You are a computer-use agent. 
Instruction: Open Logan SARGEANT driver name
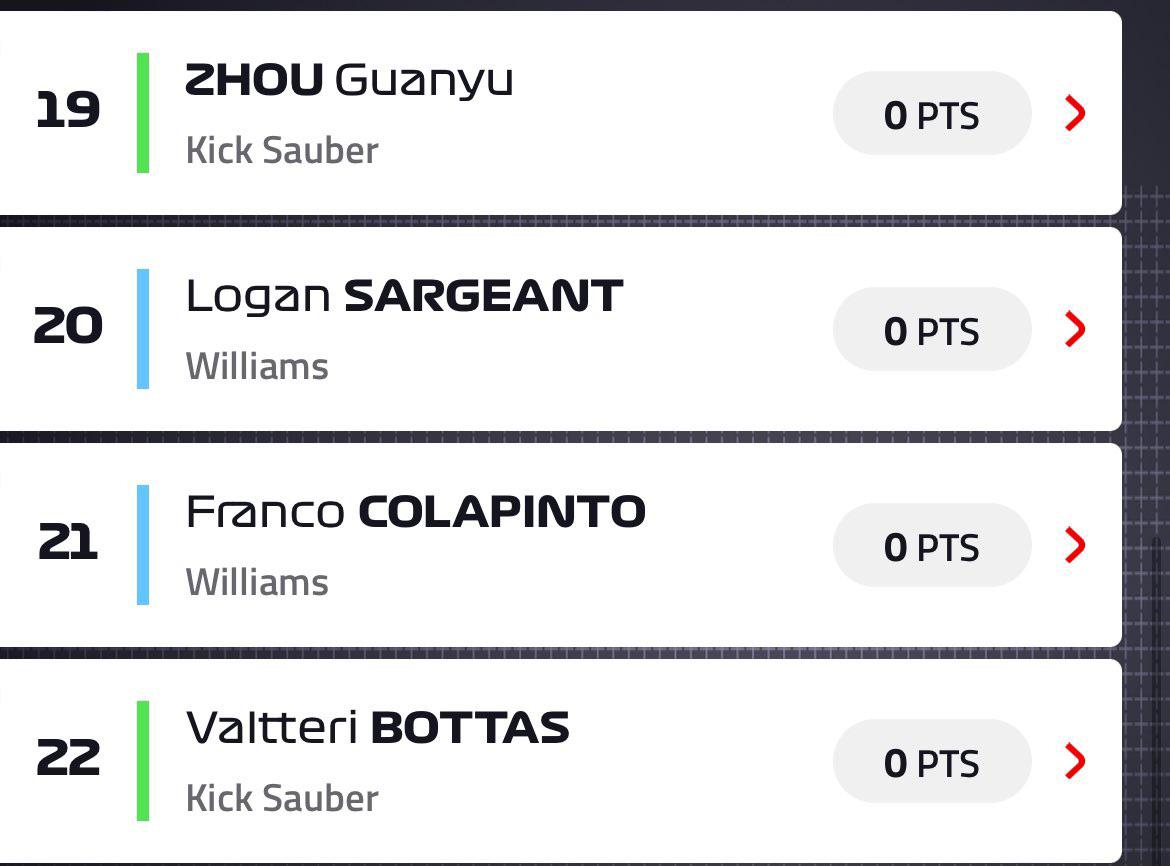pos(404,296)
